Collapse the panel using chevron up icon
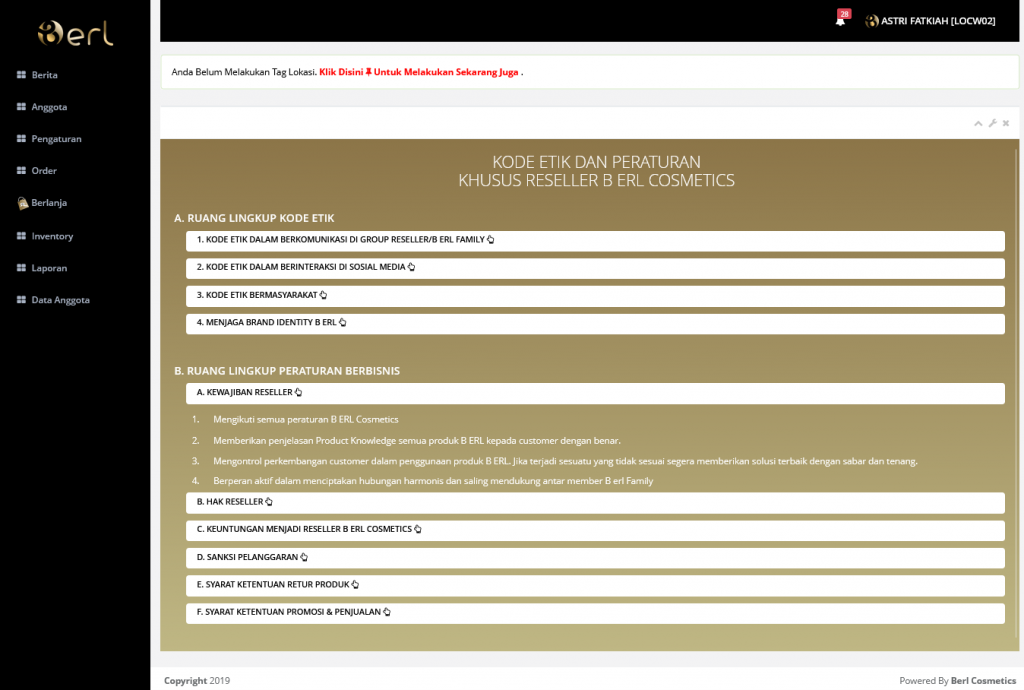The height and width of the screenshot is (690, 1024). [x=978, y=123]
